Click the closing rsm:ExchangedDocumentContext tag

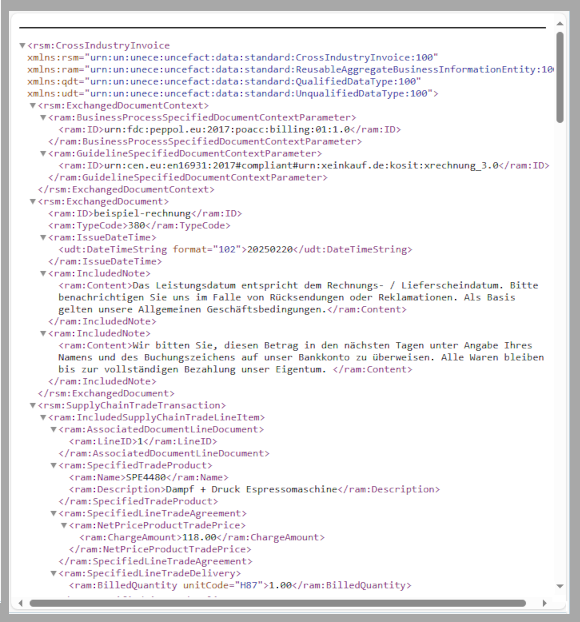click(126, 190)
